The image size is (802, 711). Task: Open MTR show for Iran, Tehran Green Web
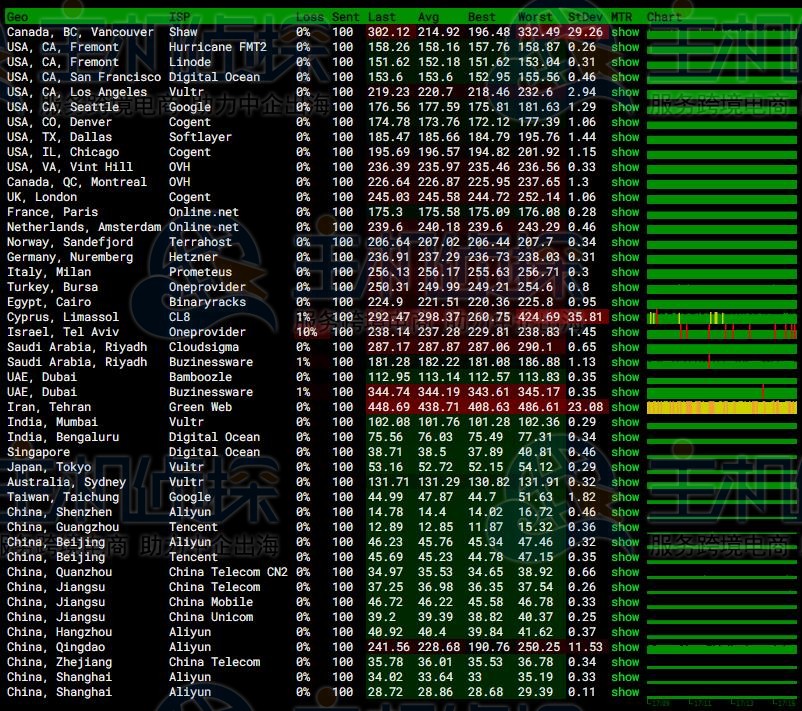click(x=625, y=407)
